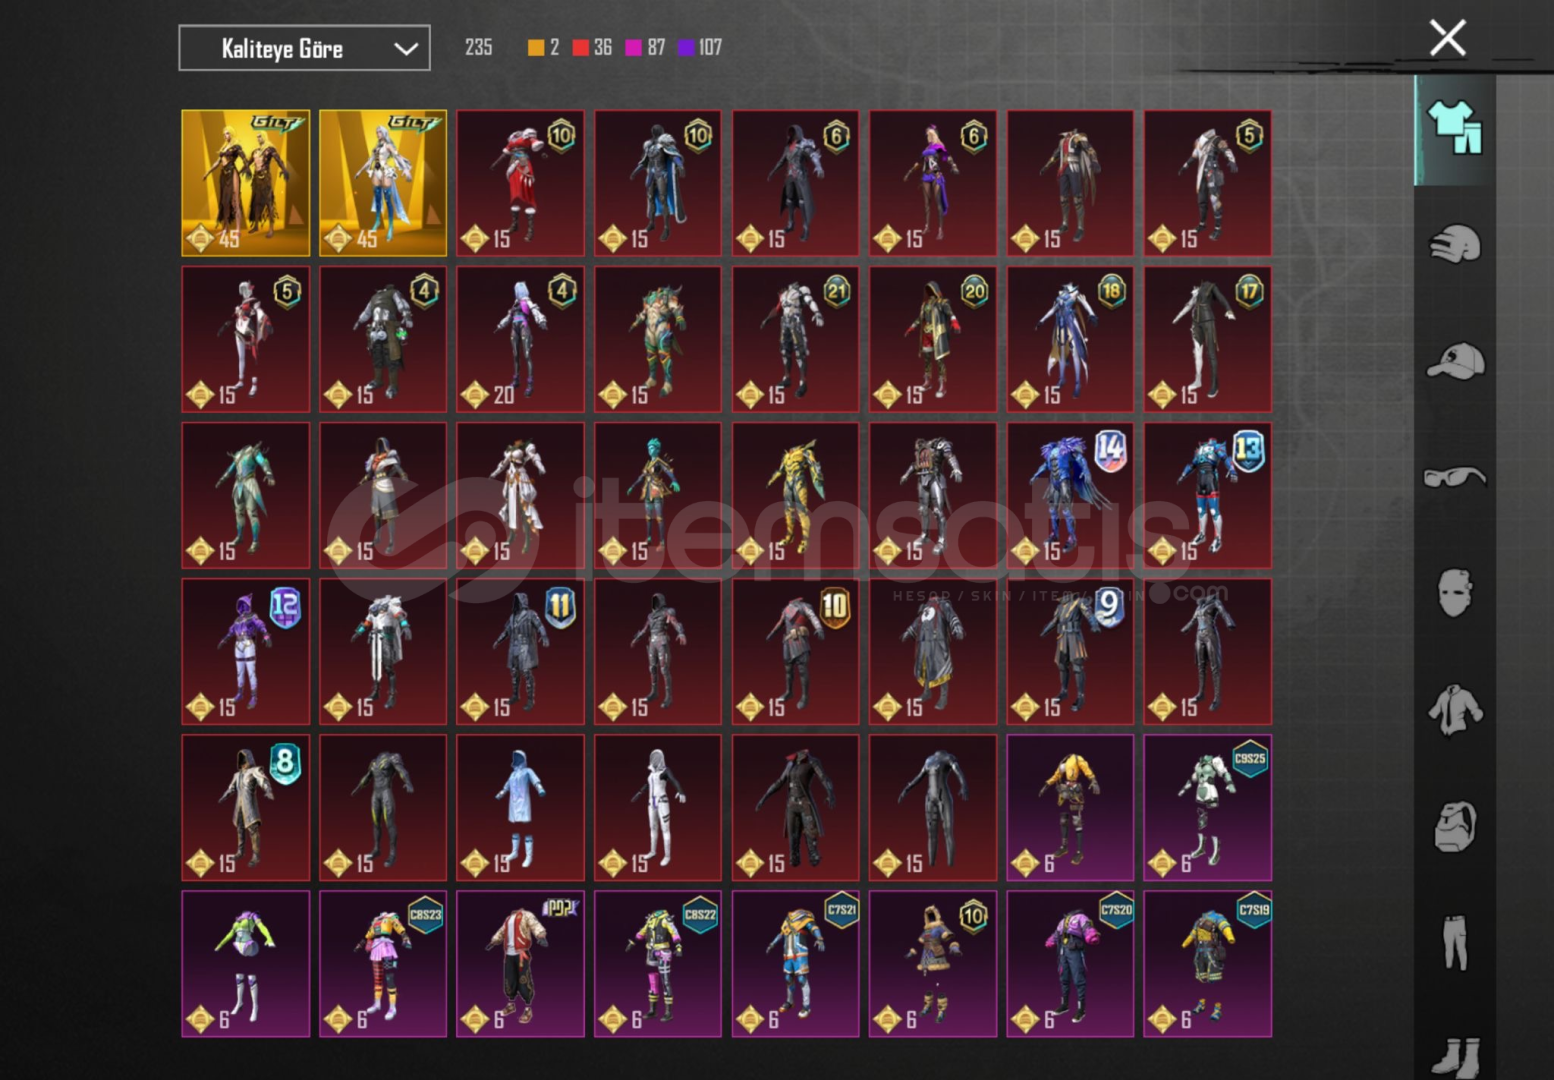This screenshot has width=1554, height=1080.
Task: Open the C8S22 season outfit
Action: 658,963
